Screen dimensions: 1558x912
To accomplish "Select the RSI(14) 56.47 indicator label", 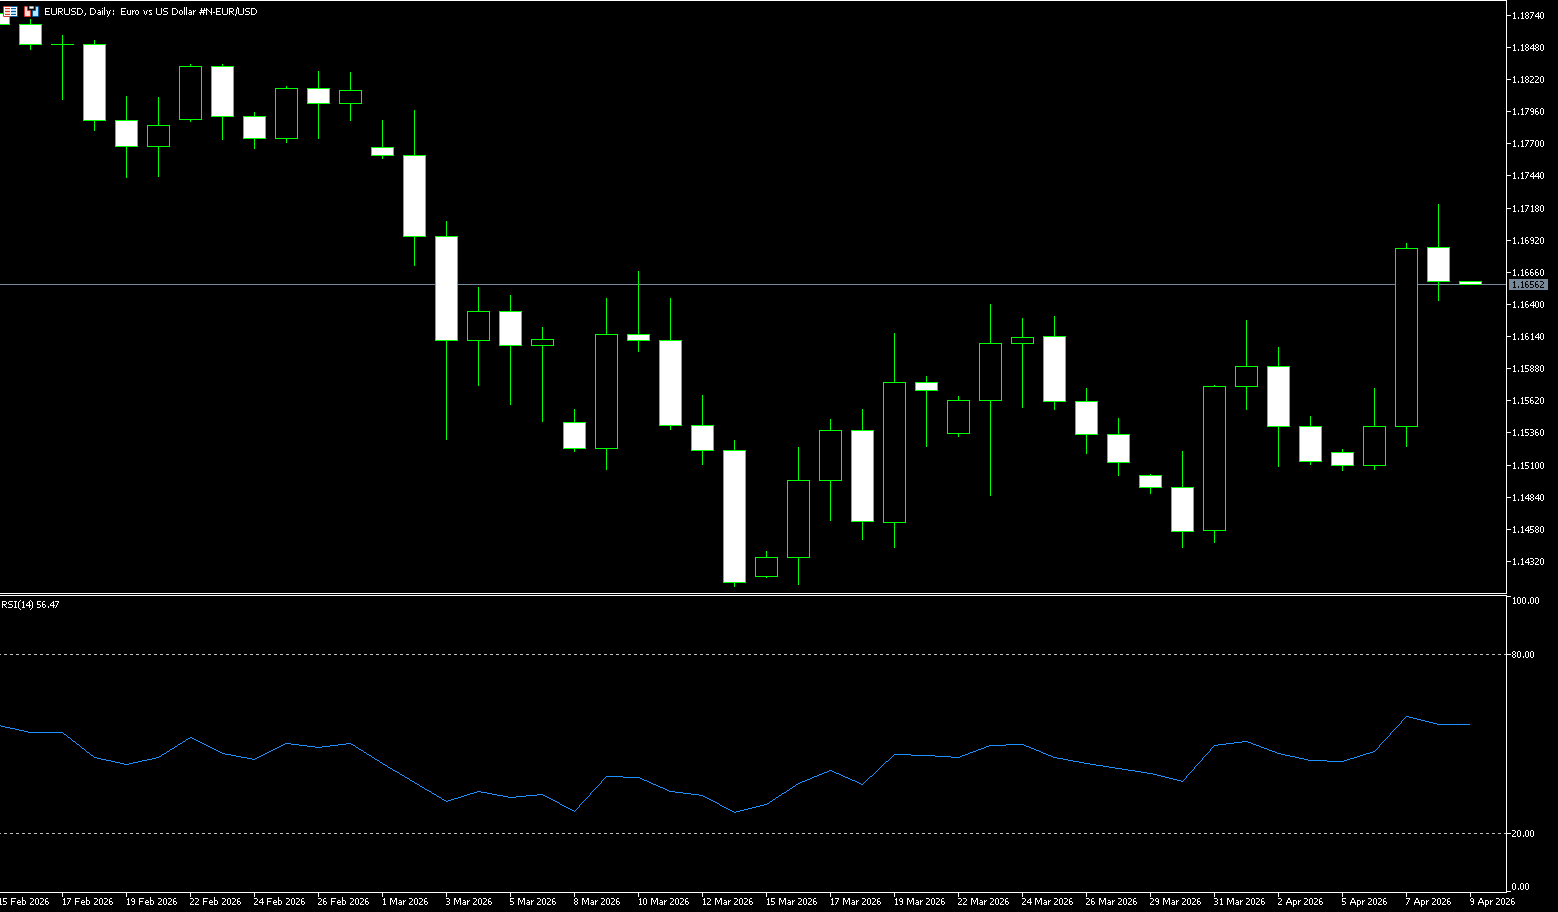I will 30,605.
